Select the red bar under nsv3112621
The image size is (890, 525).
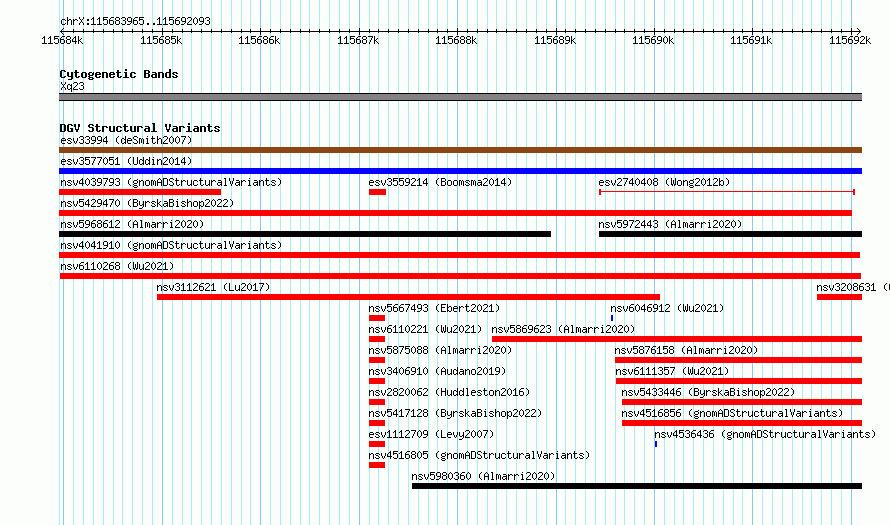[x=408, y=297]
